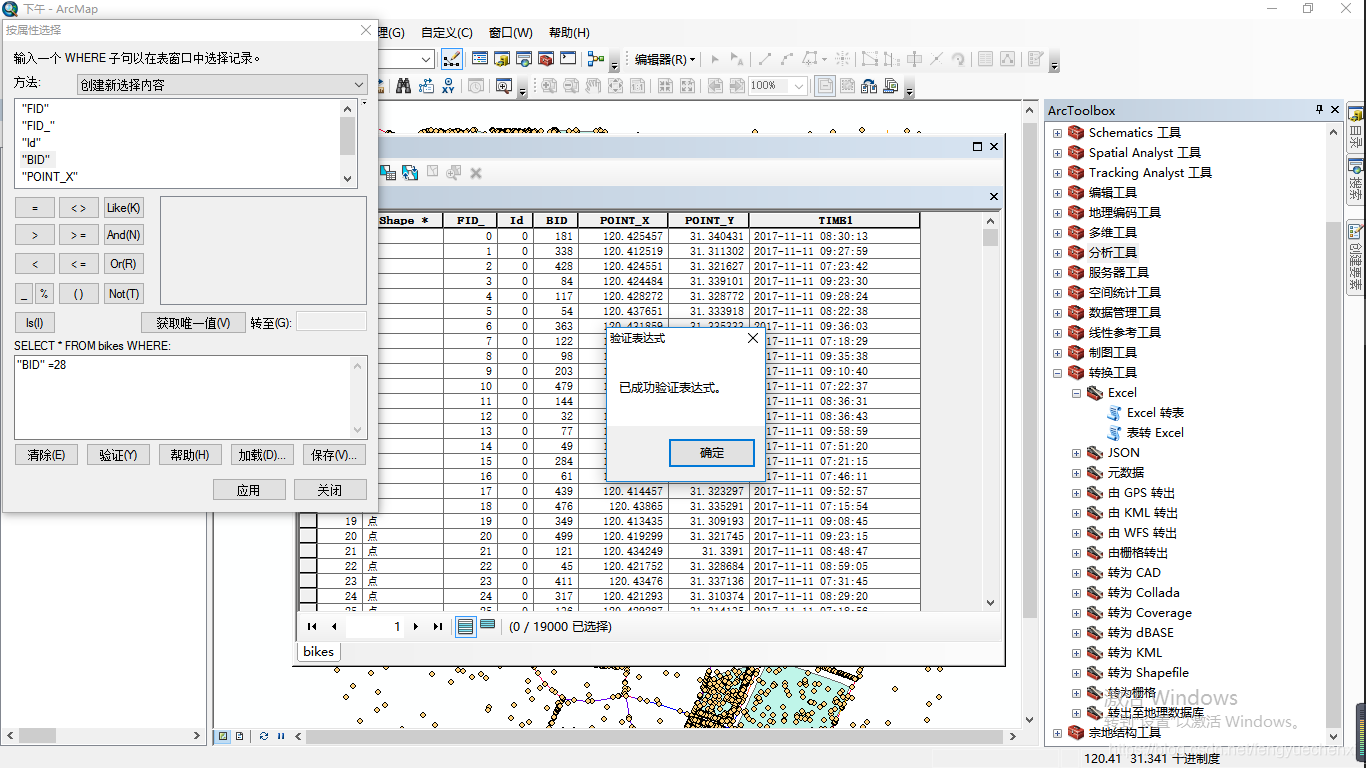The image size is (1366, 768).
Task: Show only selected records in table
Action: [487, 626]
